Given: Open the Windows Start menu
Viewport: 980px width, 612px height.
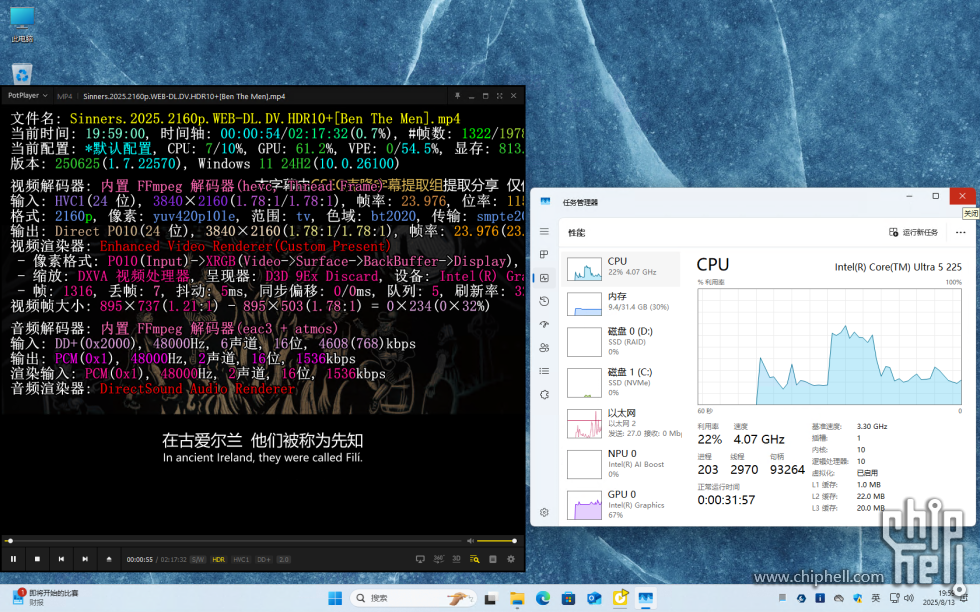Looking at the screenshot, I should pos(335,598).
